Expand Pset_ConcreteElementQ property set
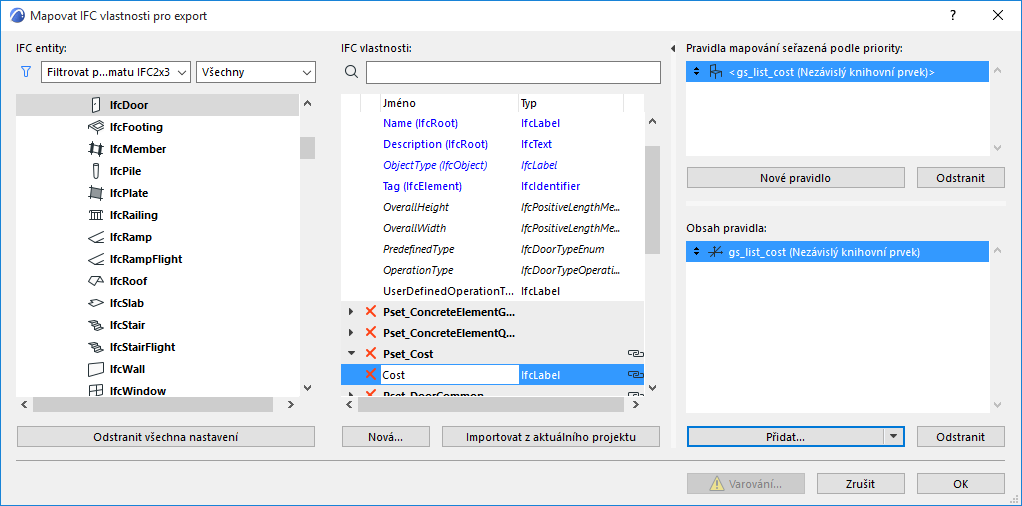1022x506 pixels. (x=352, y=333)
